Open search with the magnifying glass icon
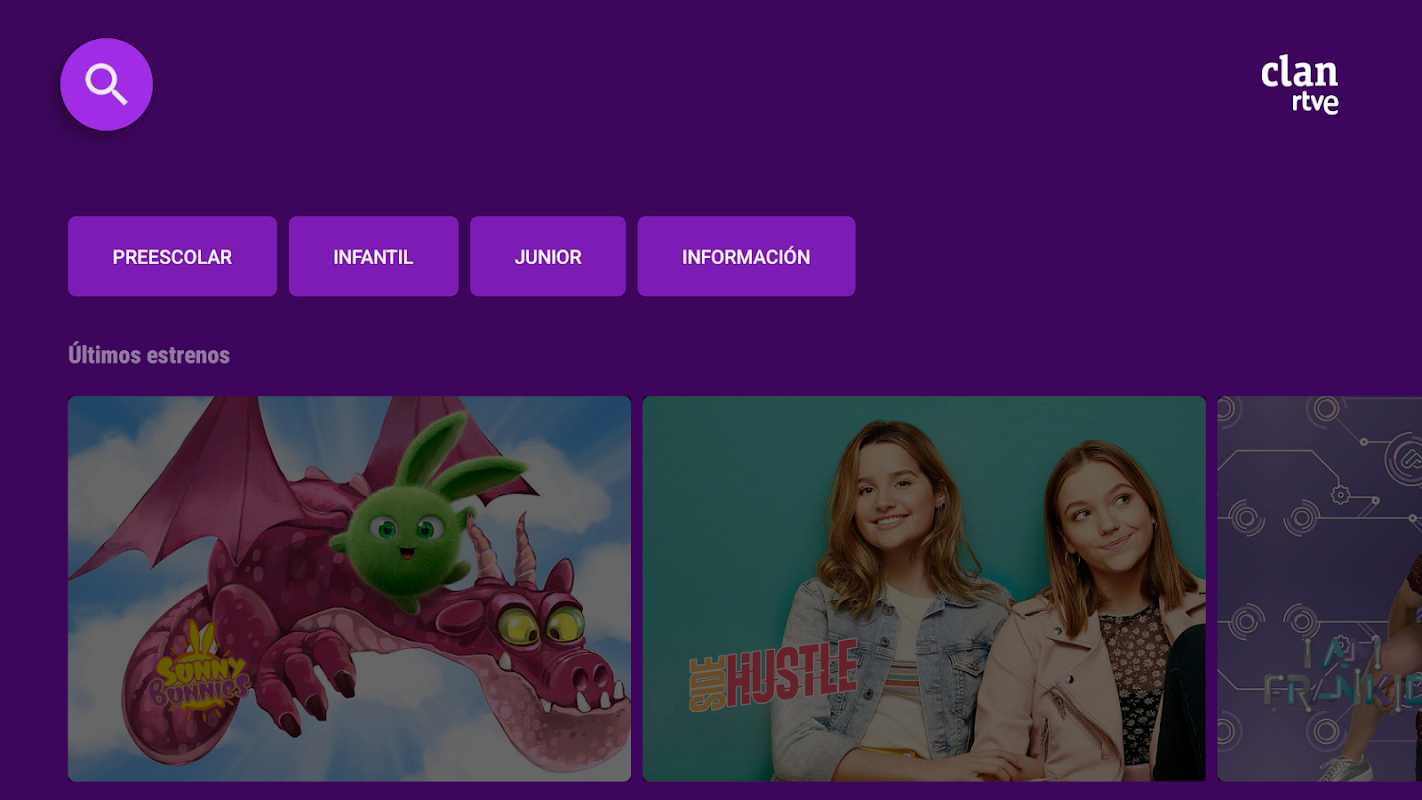 106,84
